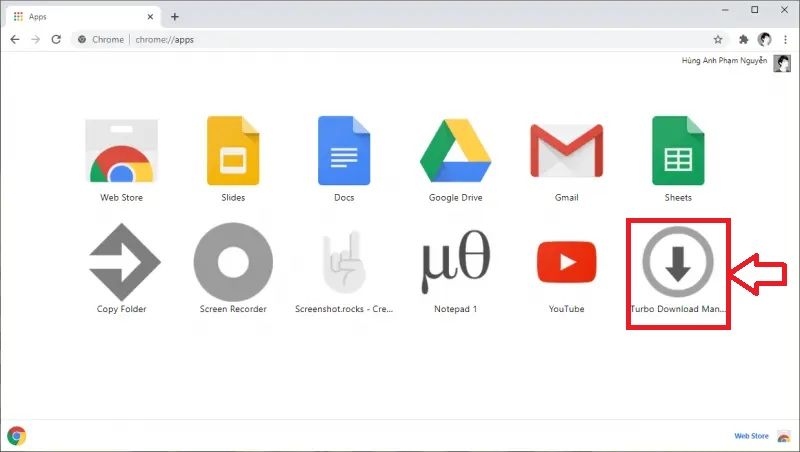Reload the current page

click(x=56, y=39)
